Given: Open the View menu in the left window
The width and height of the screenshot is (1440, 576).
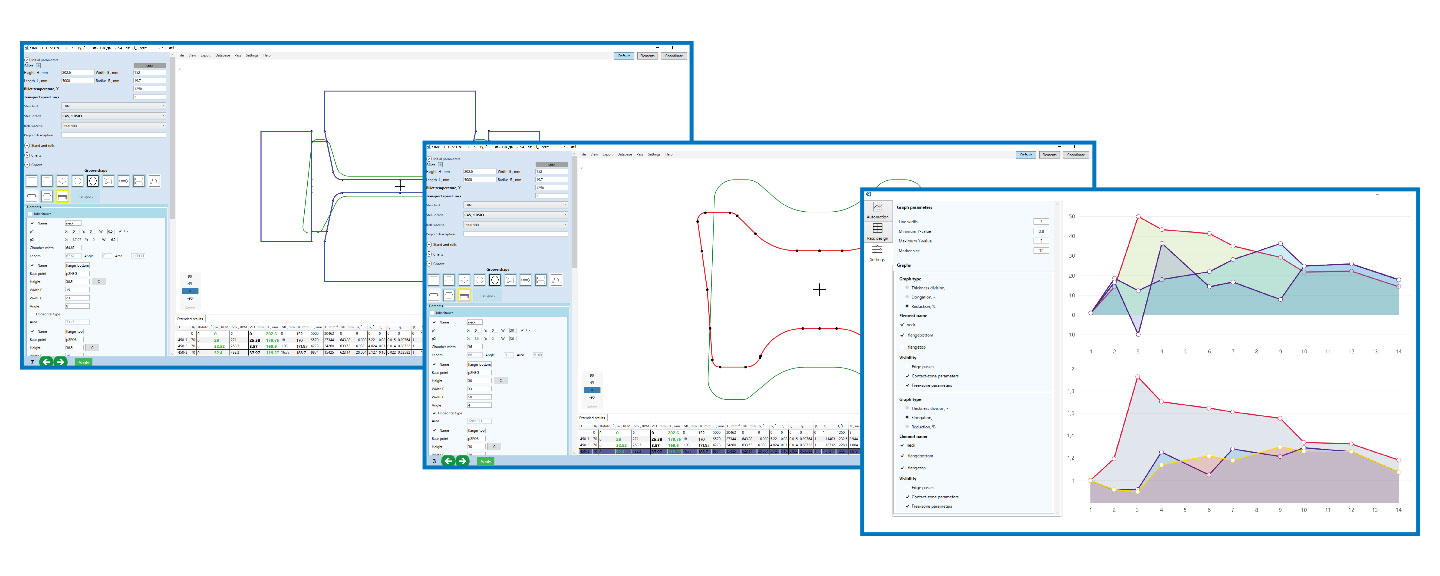Looking at the screenshot, I should [237, 55].
